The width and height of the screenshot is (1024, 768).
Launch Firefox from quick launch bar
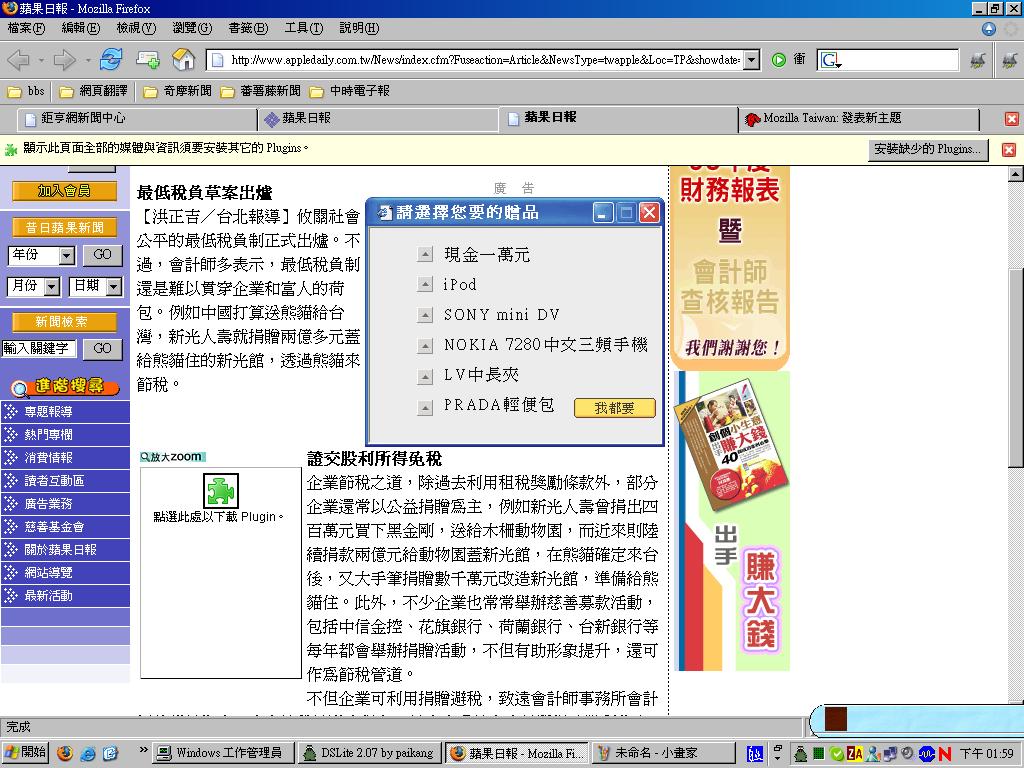tap(65, 753)
